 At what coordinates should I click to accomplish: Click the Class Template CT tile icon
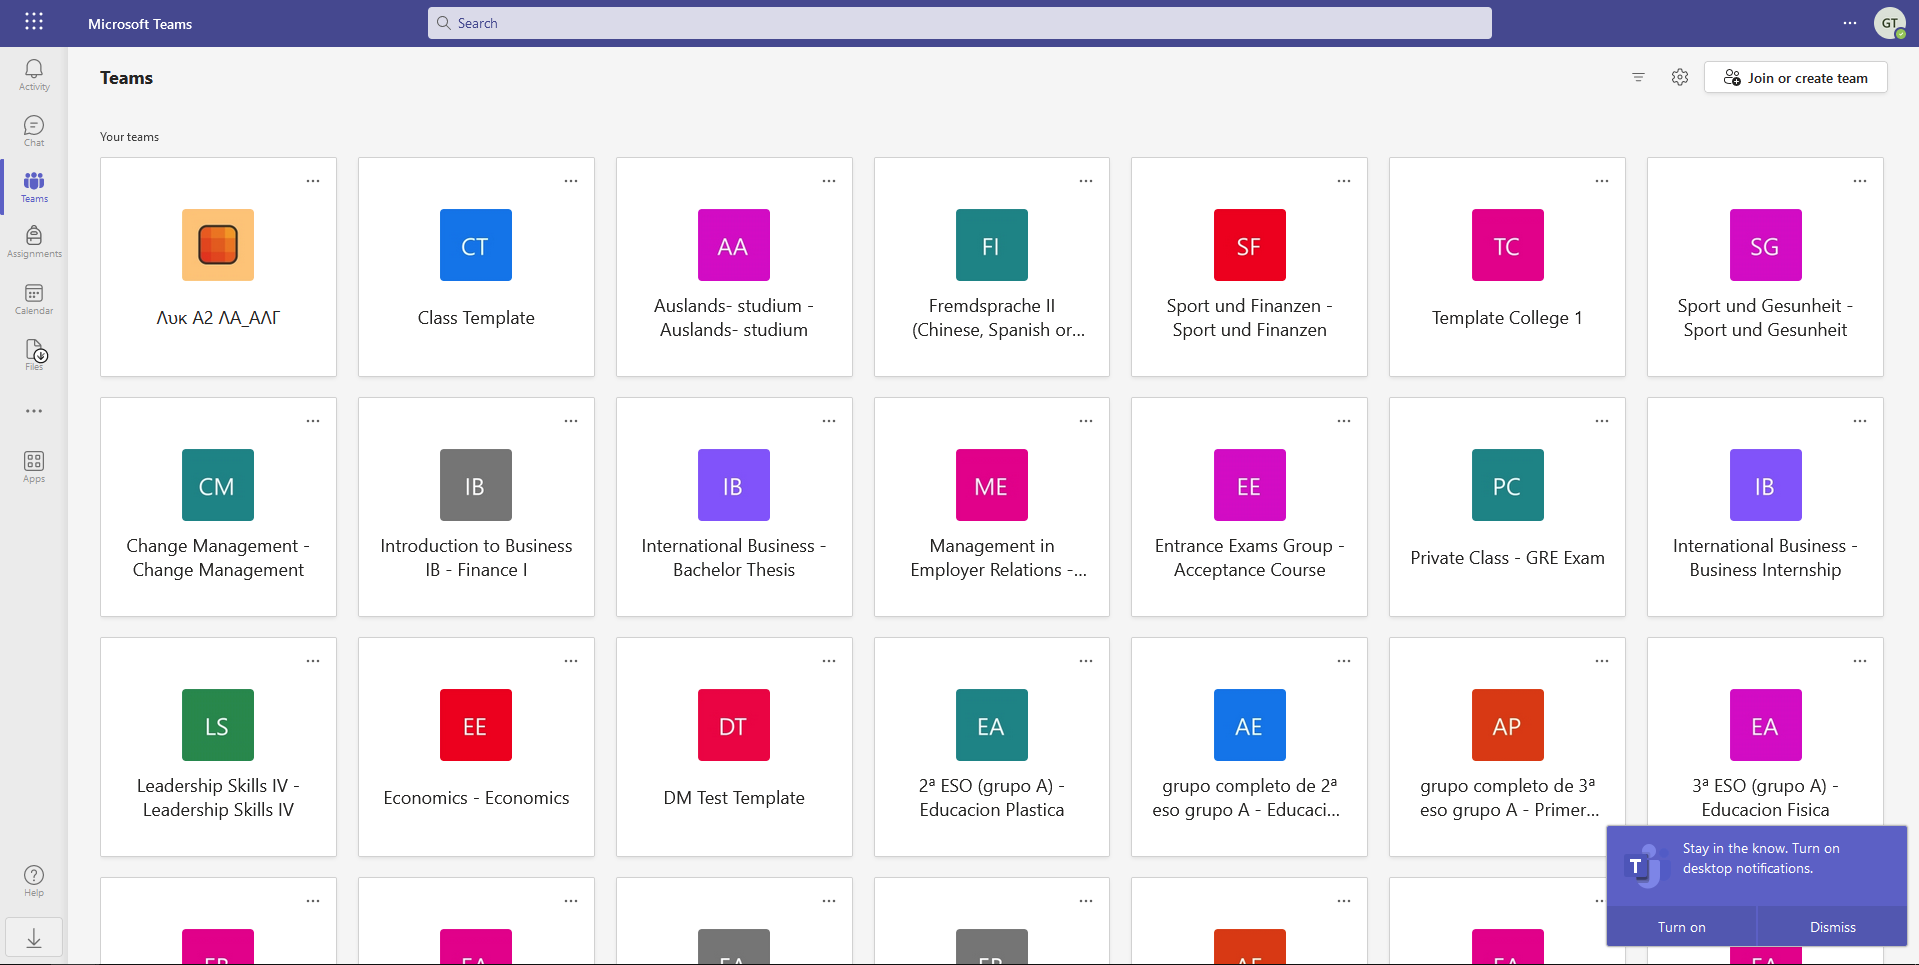[x=476, y=245]
